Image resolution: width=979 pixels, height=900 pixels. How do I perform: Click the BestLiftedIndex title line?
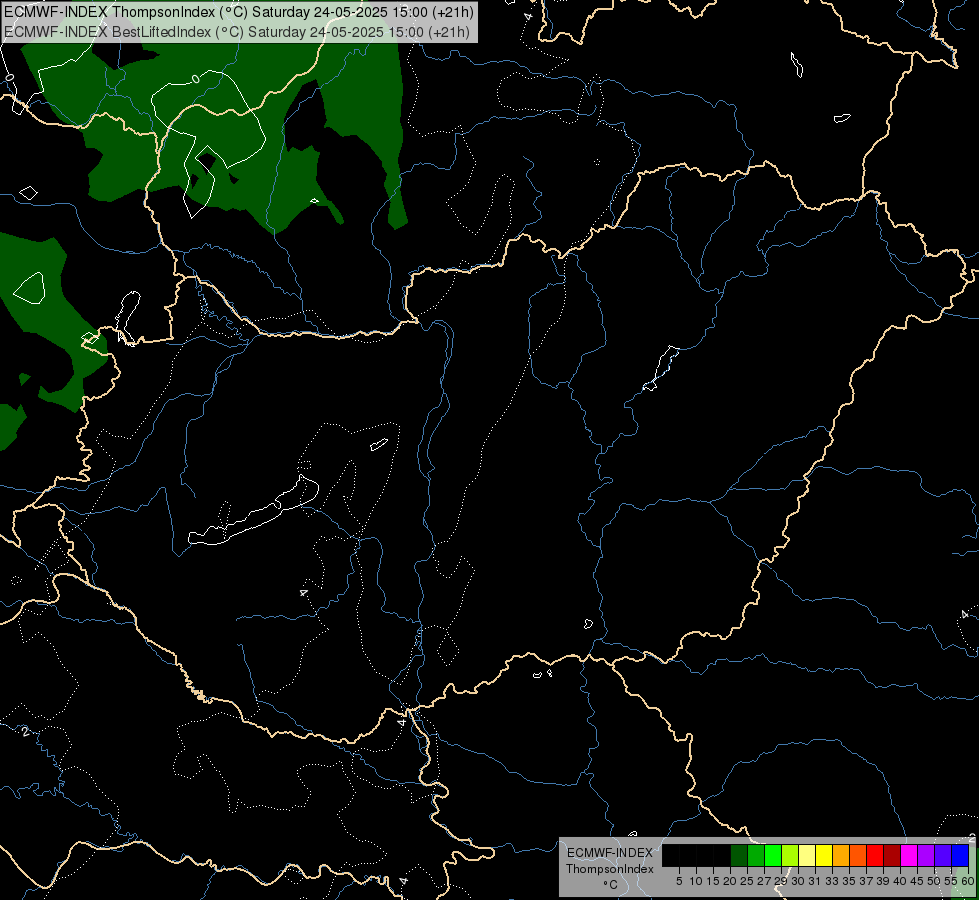[x=237, y=32]
